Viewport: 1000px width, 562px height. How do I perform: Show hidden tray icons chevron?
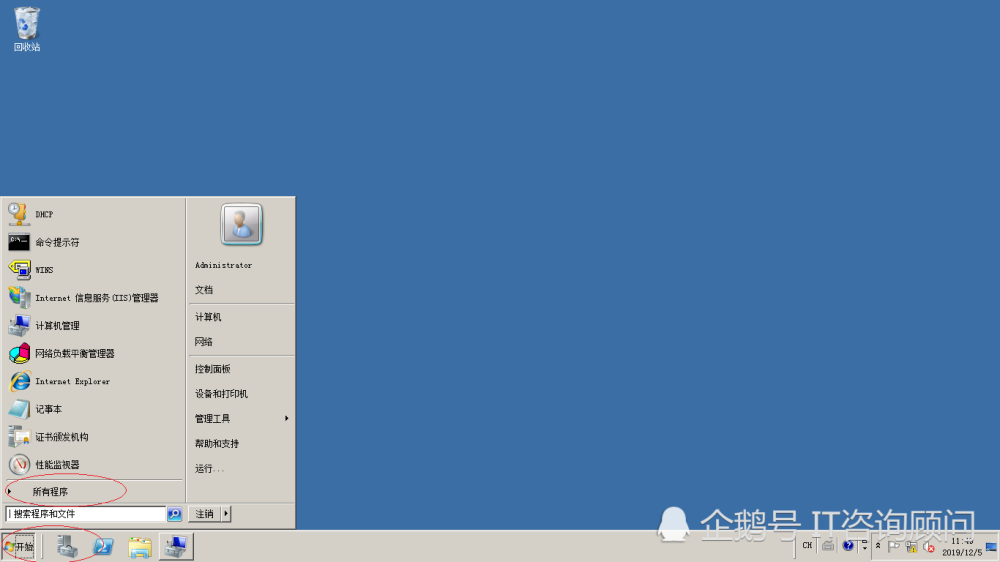tap(878, 546)
